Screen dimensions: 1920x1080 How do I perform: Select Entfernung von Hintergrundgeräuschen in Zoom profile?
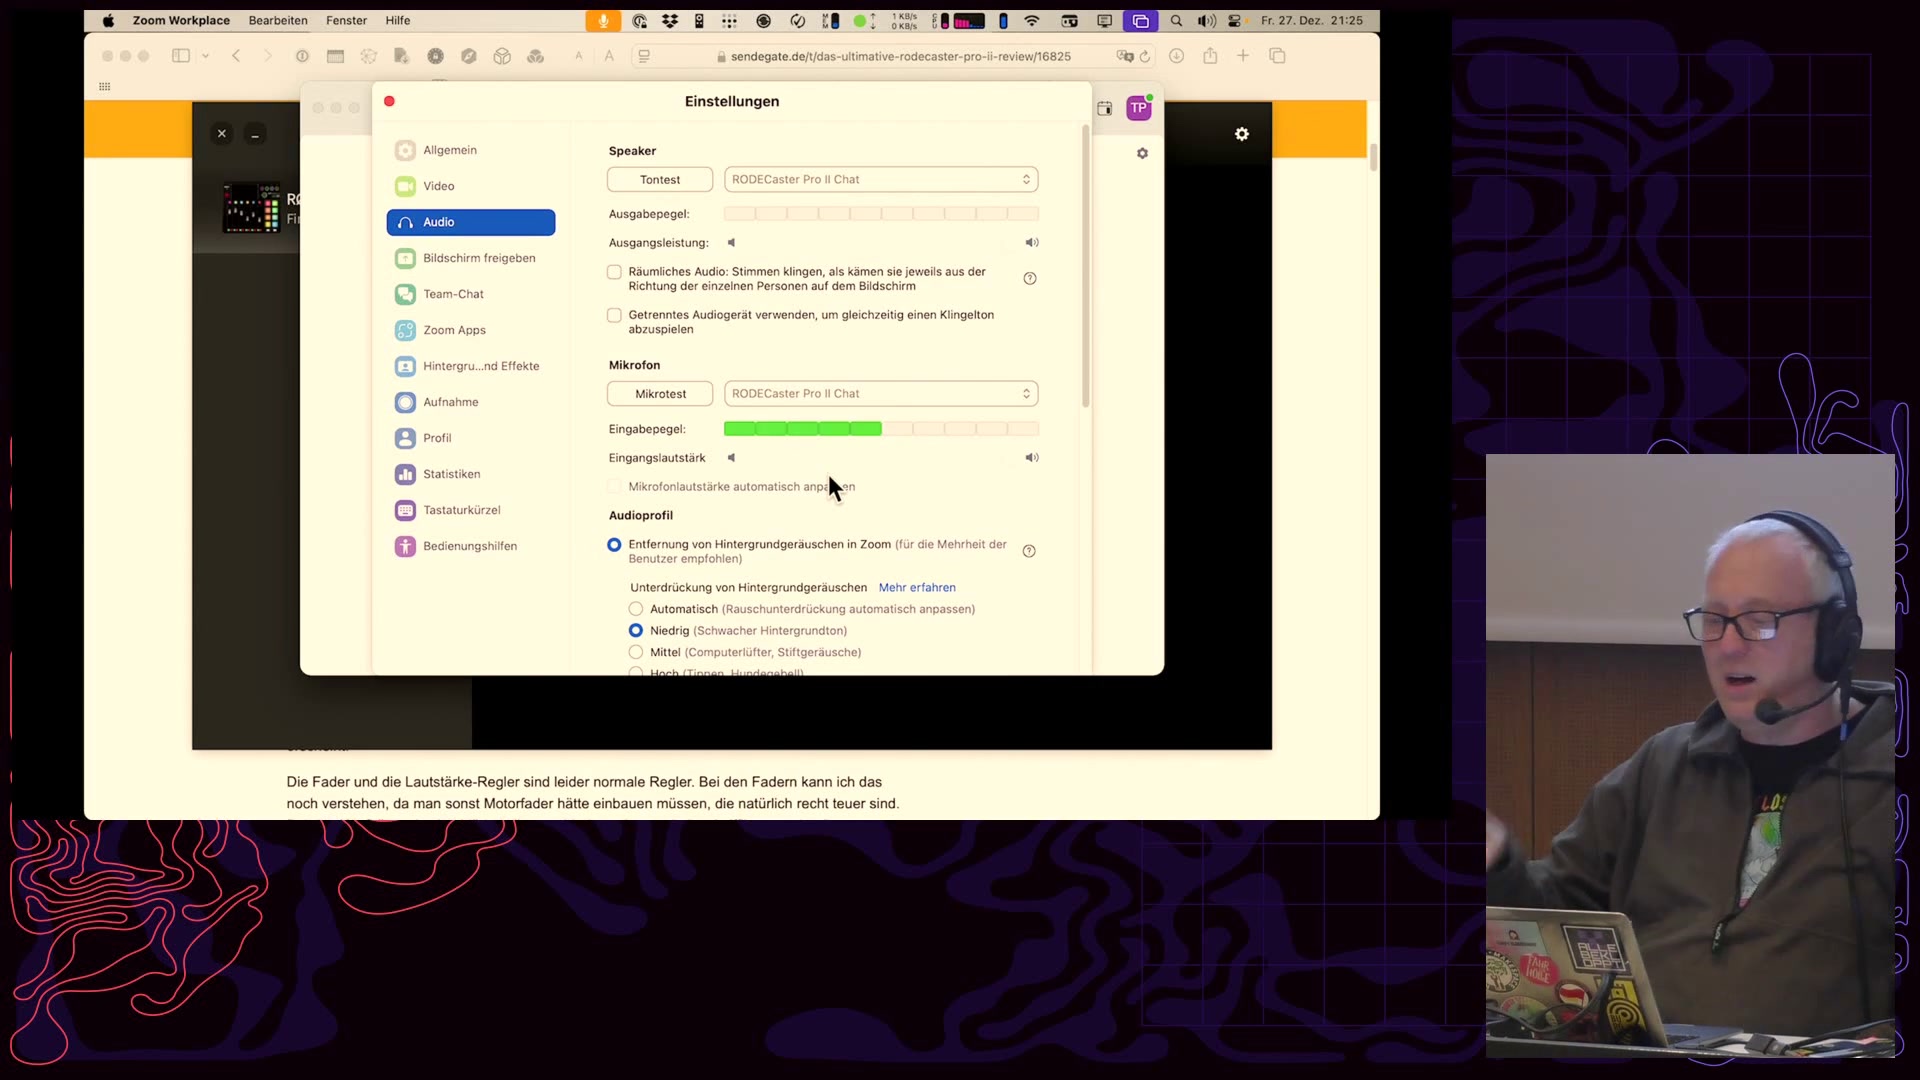[x=614, y=545]
